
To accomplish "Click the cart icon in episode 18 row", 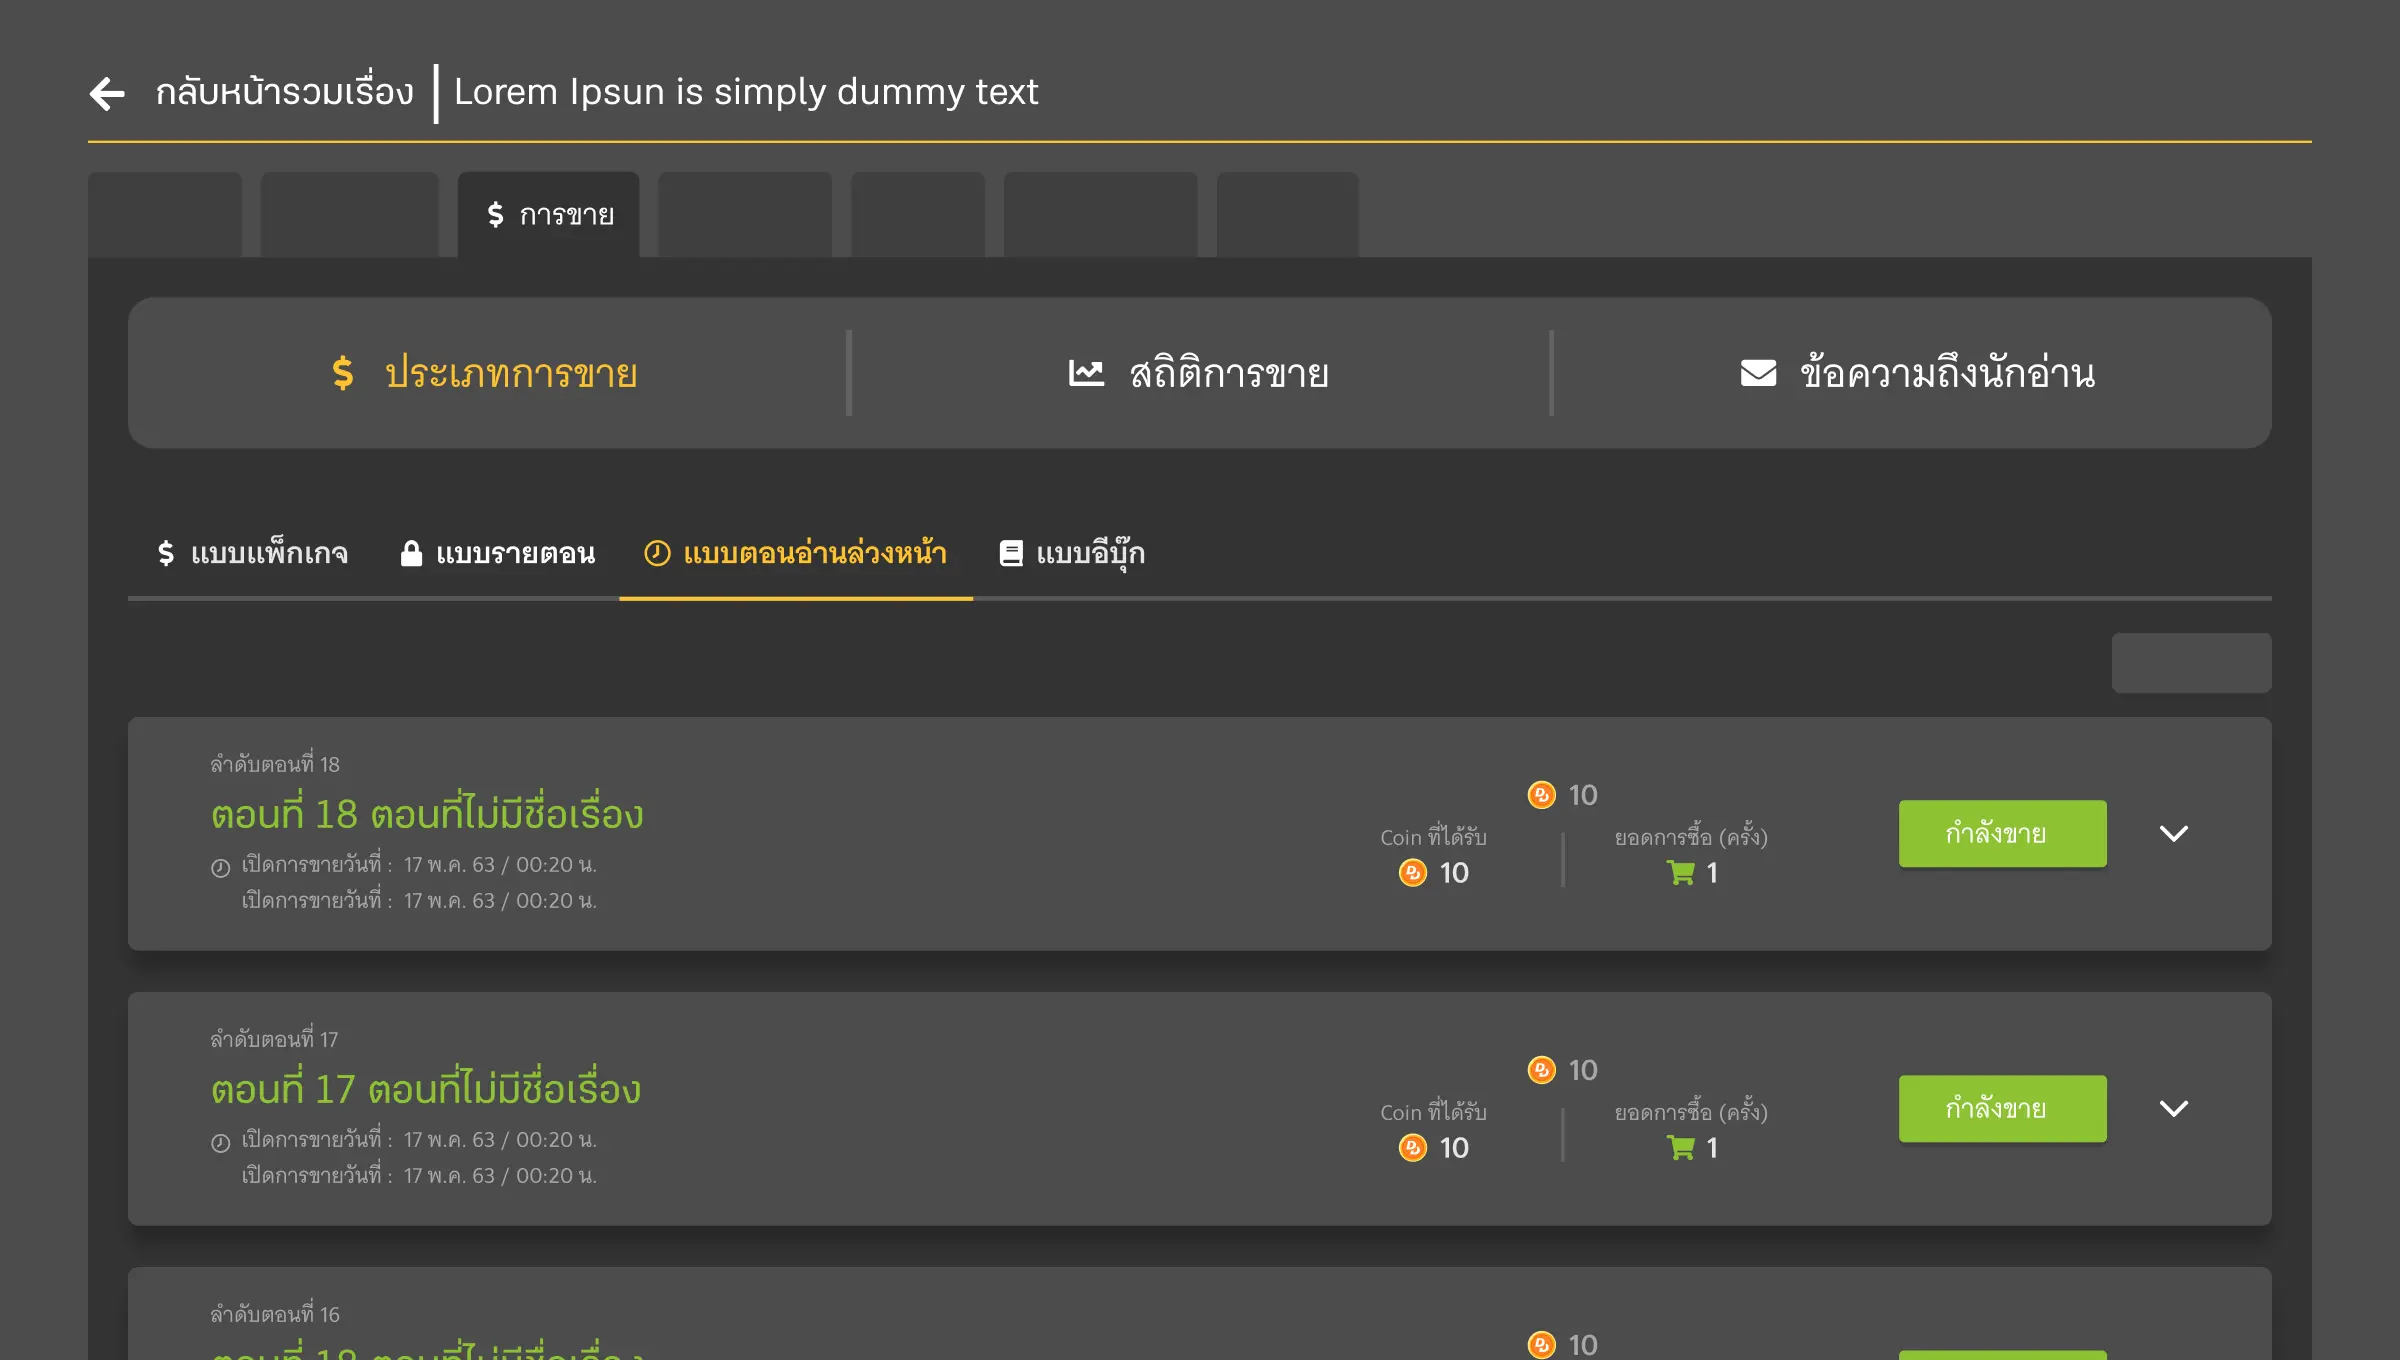I will 1681,873.
